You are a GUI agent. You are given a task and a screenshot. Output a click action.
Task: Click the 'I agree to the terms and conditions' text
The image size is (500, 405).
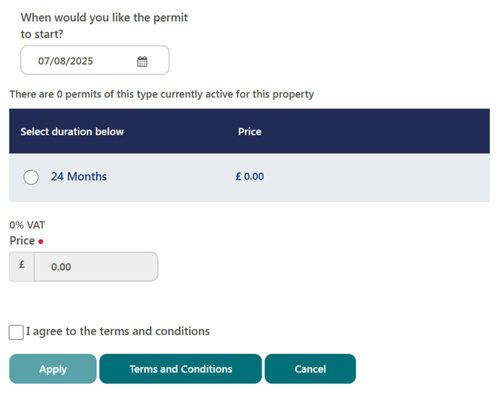[x=118, y=331]
